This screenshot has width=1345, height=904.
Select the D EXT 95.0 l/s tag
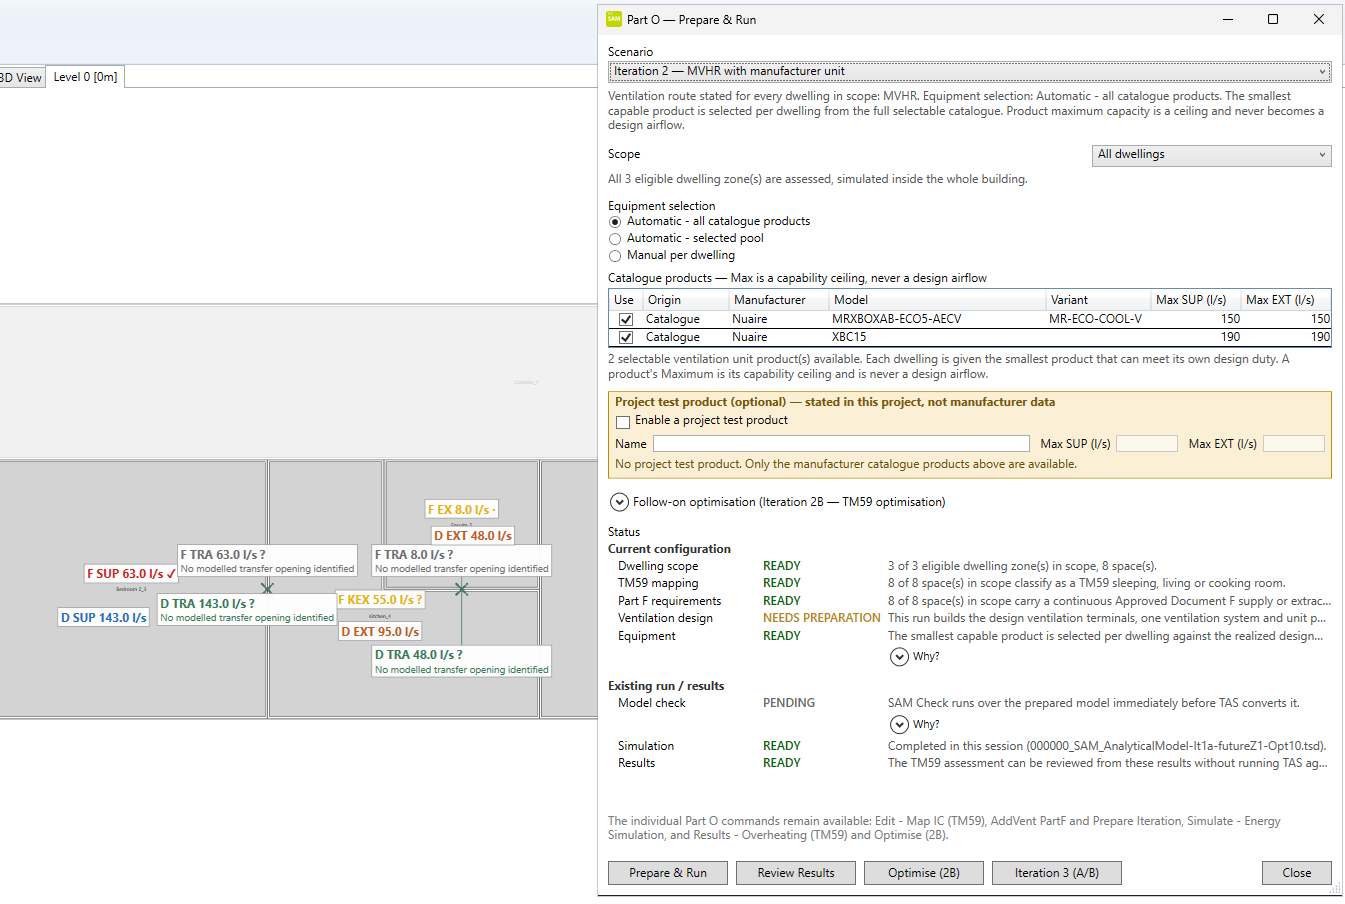[x=380, y=632]
